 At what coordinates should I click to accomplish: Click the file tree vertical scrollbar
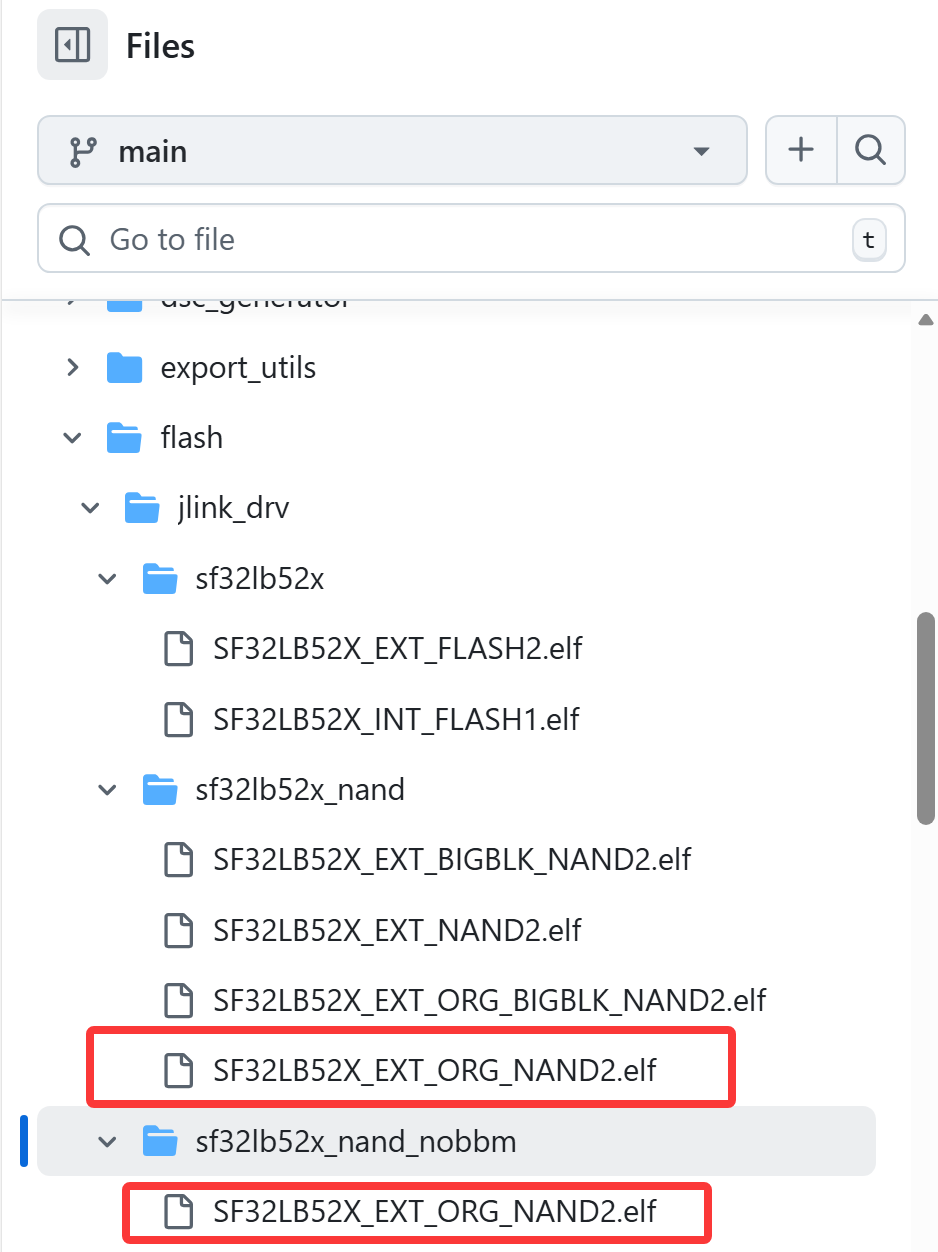926,720
